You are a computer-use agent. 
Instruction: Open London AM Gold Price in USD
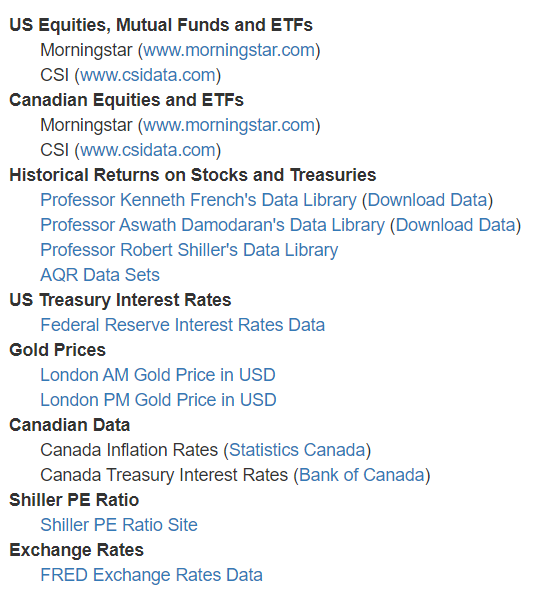click(x=158, y=375)
